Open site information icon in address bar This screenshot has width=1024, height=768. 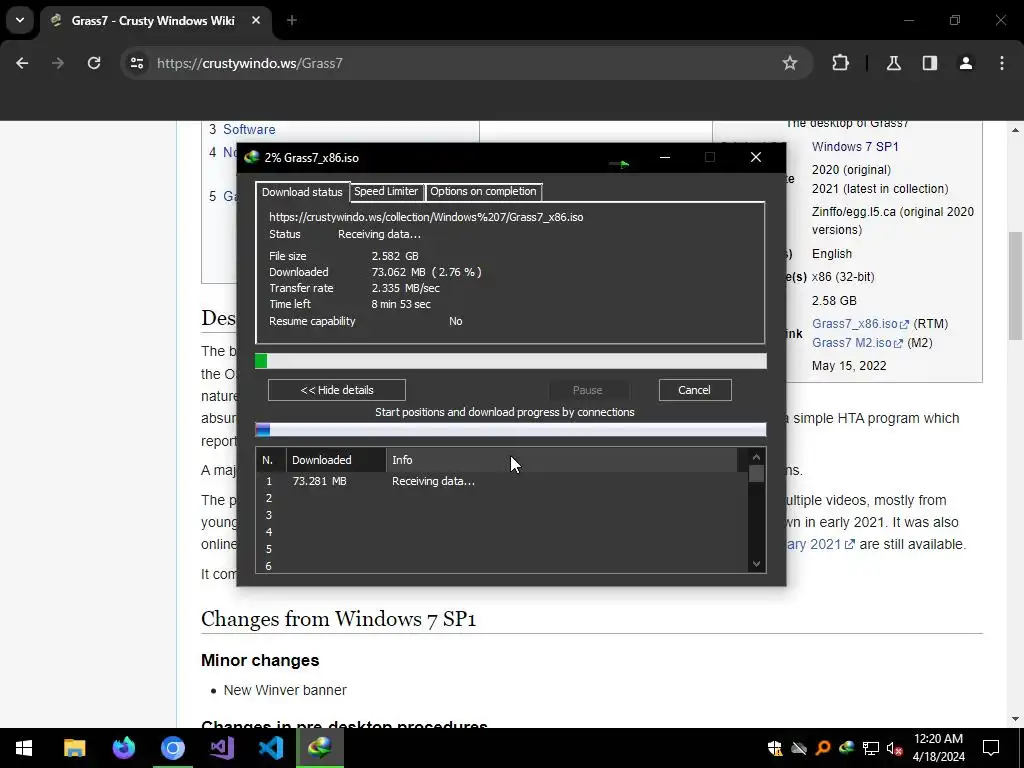point(136,63)
